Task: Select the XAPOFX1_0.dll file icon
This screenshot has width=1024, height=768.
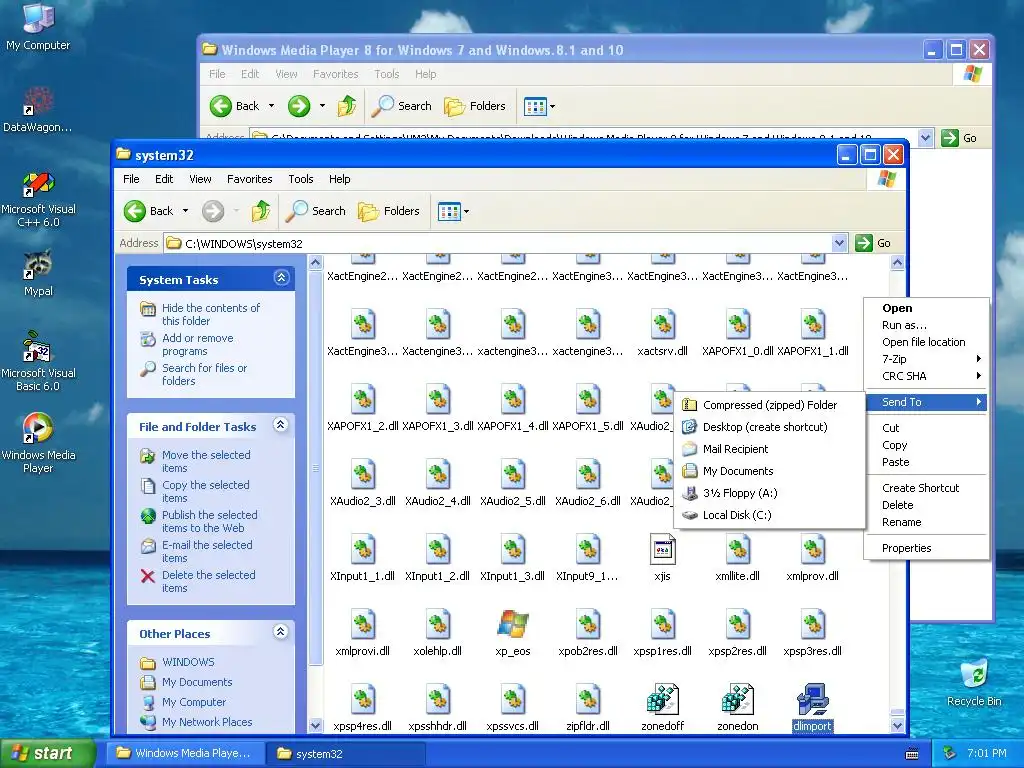Action: pos(737,324)
